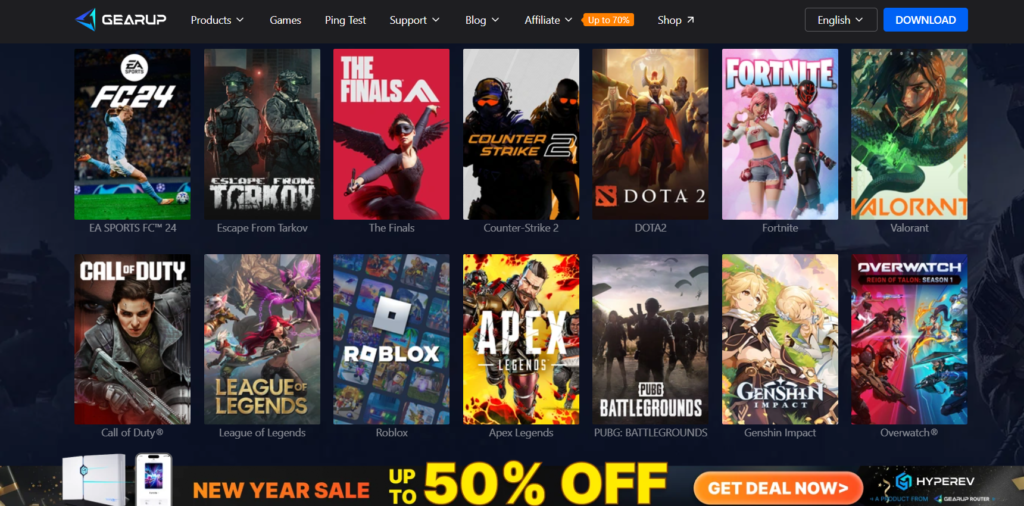Viewport: 1024px width, 506px height.
Task: Expand the Support dropdown menu
Action: click(x=415, y=20)
